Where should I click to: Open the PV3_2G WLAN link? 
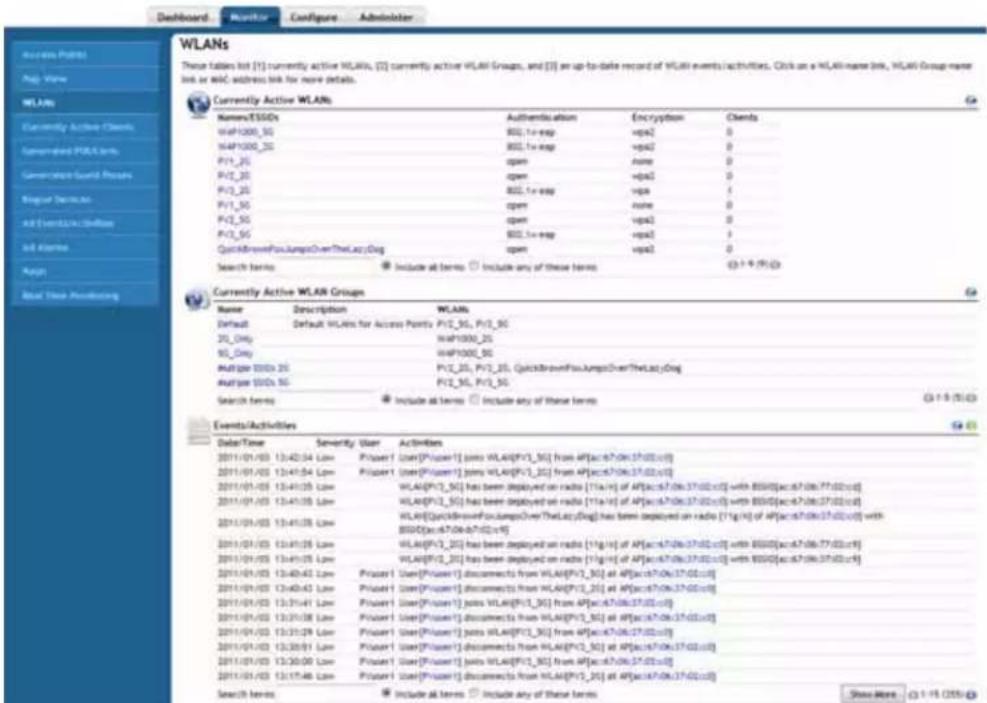(234, 191)
